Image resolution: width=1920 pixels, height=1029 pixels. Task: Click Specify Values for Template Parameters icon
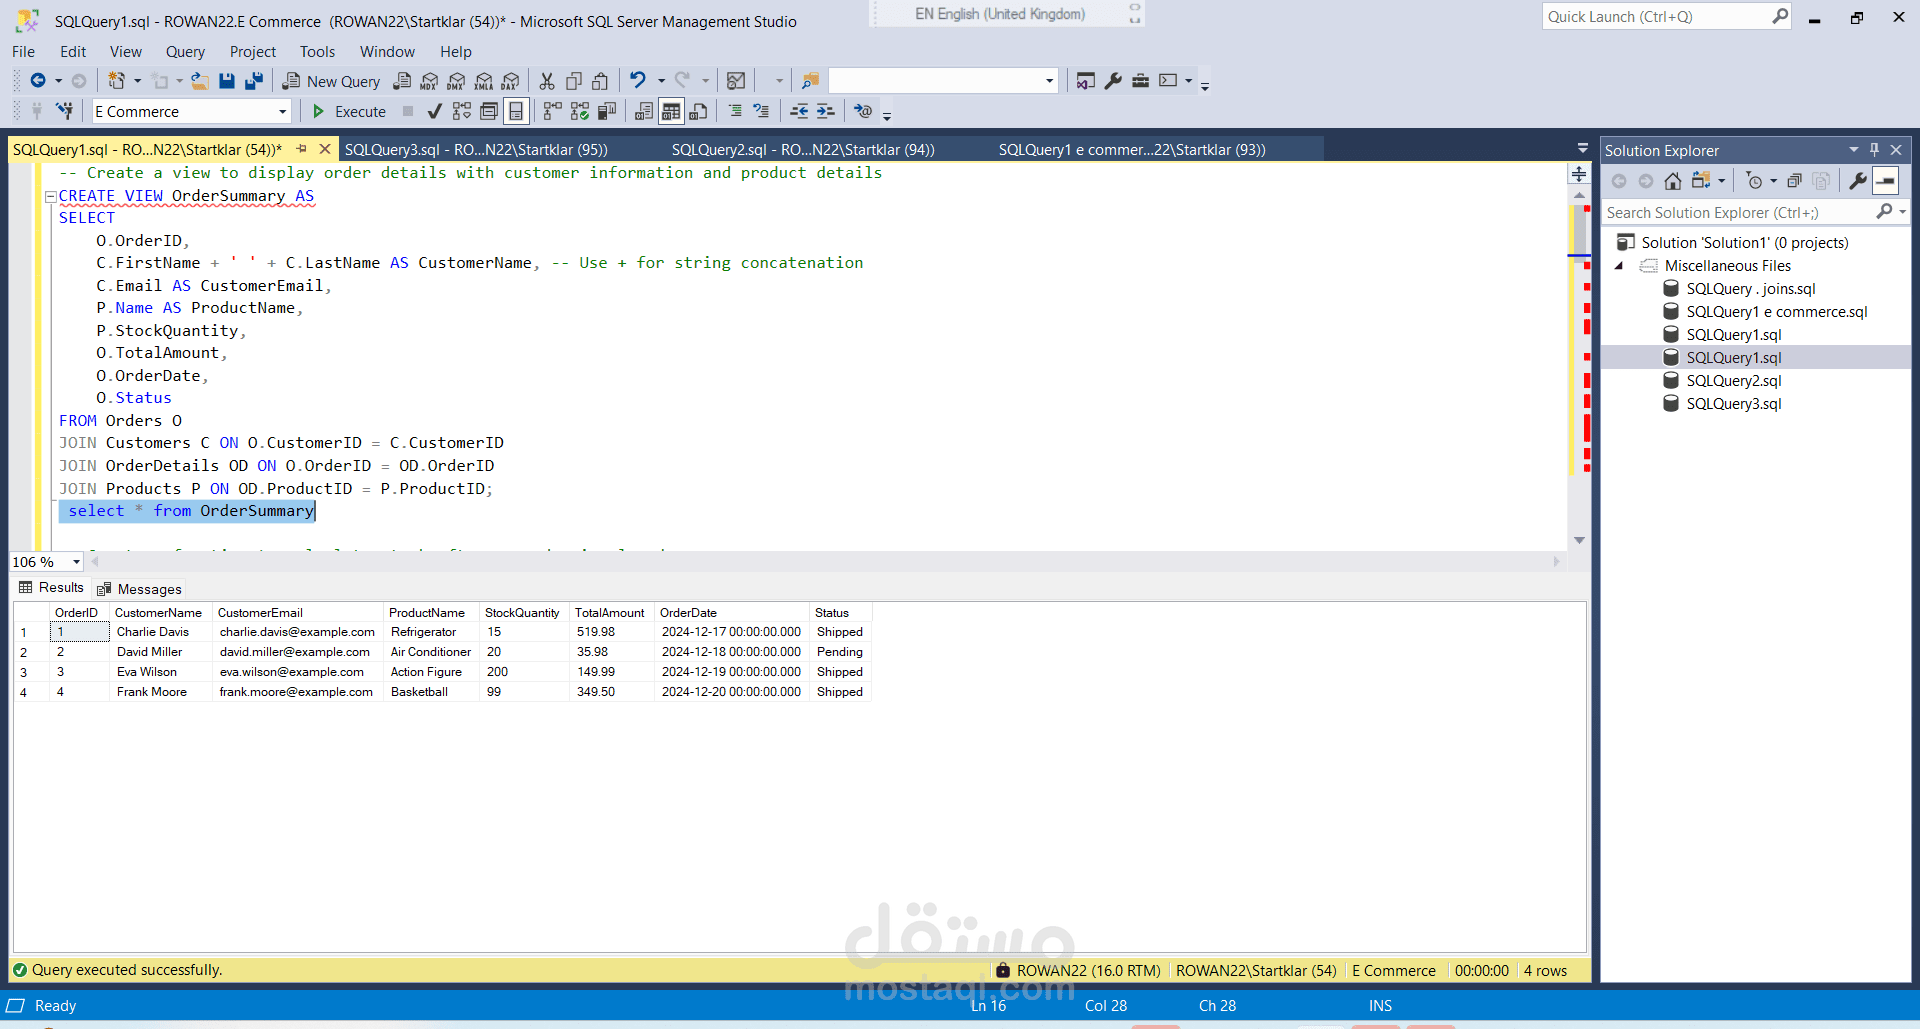[x=863, y=111]
